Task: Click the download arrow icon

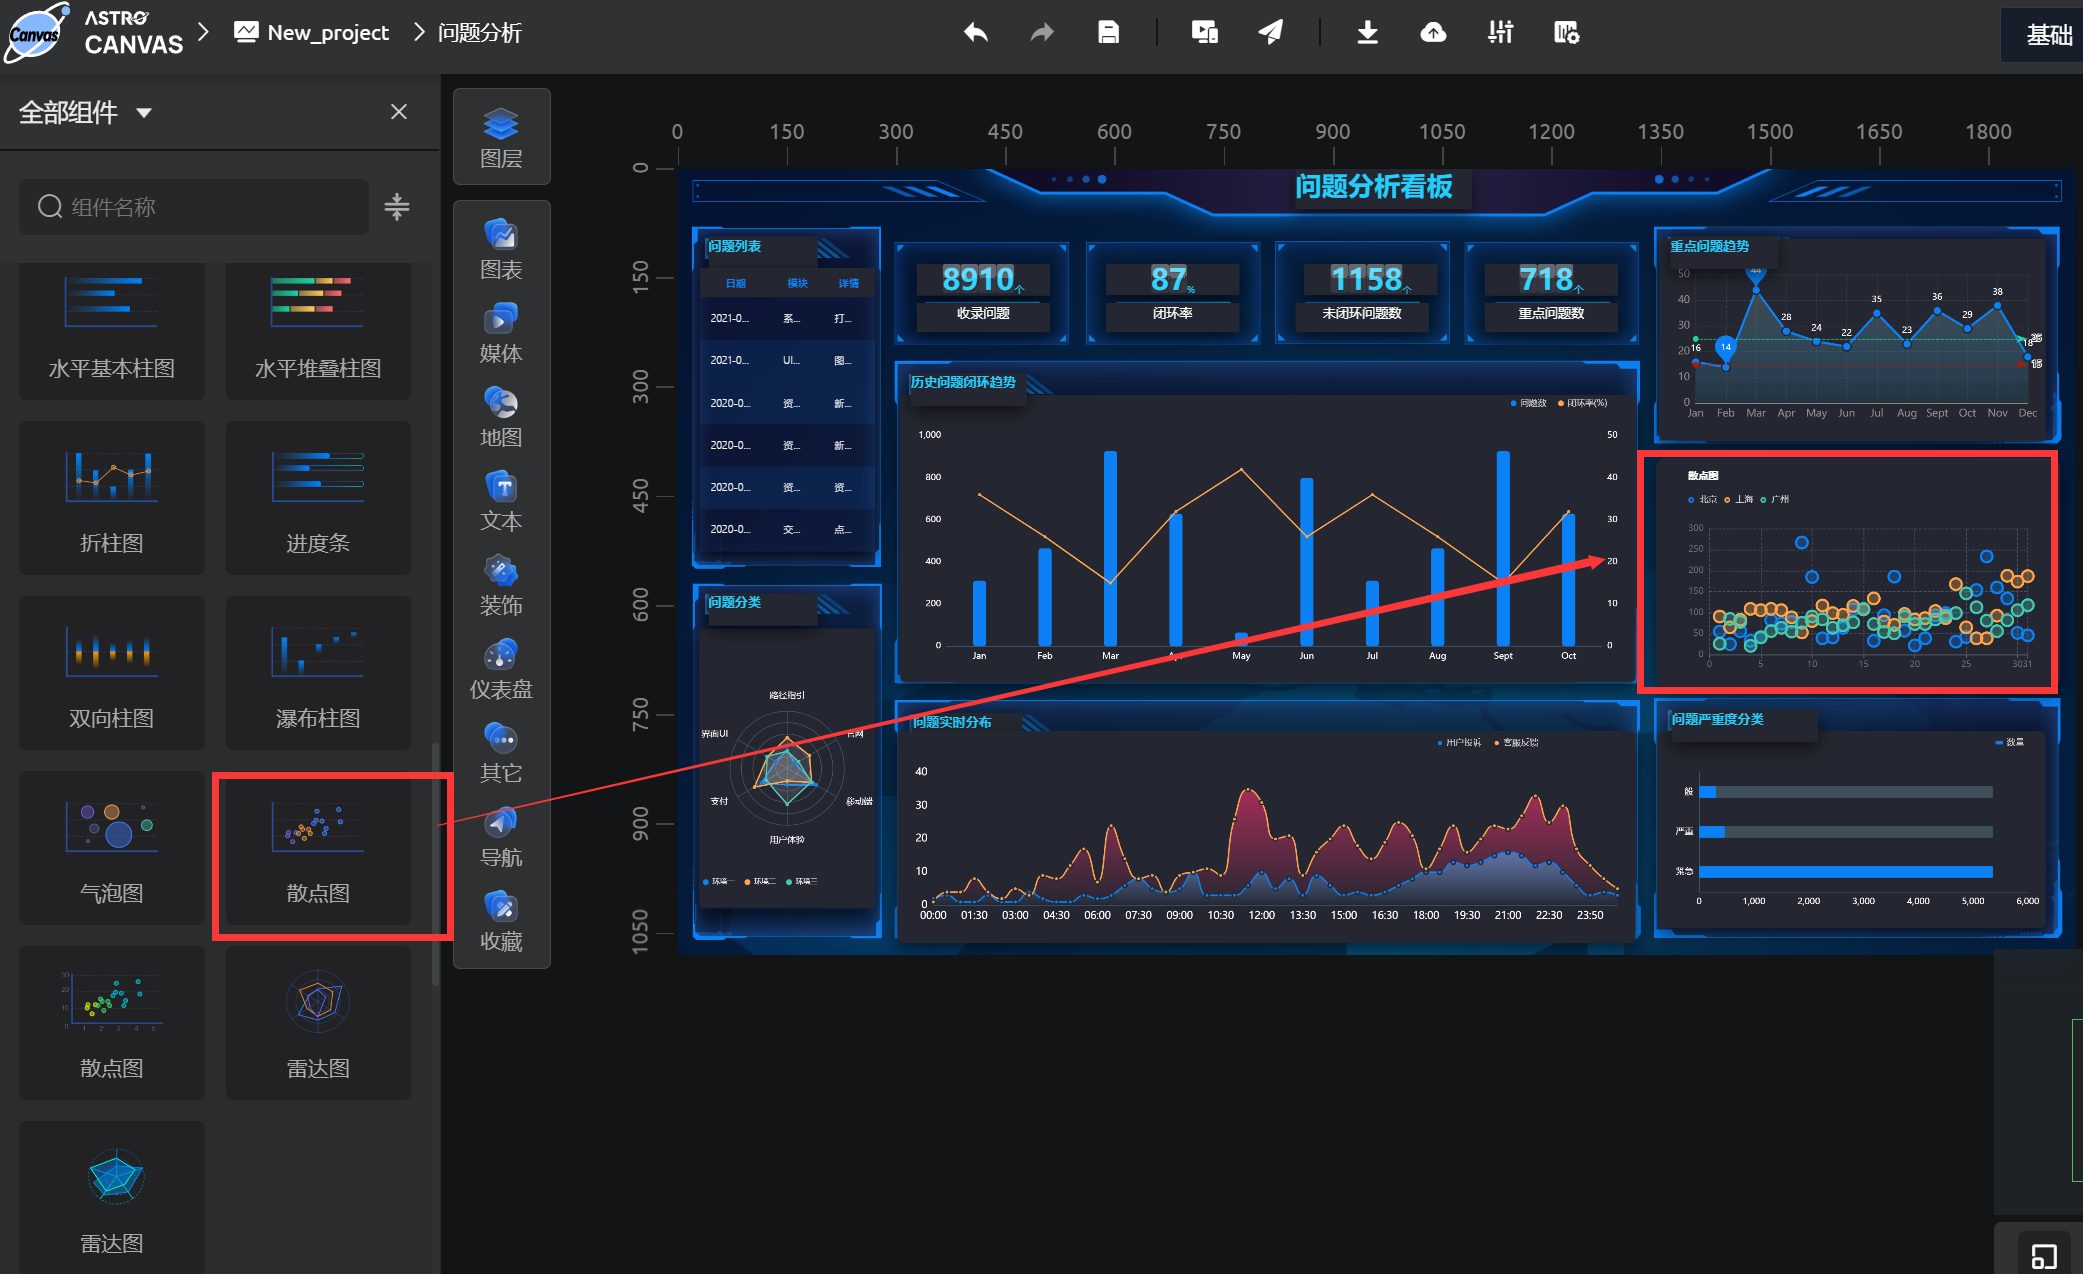Action: pos(1367,33)
